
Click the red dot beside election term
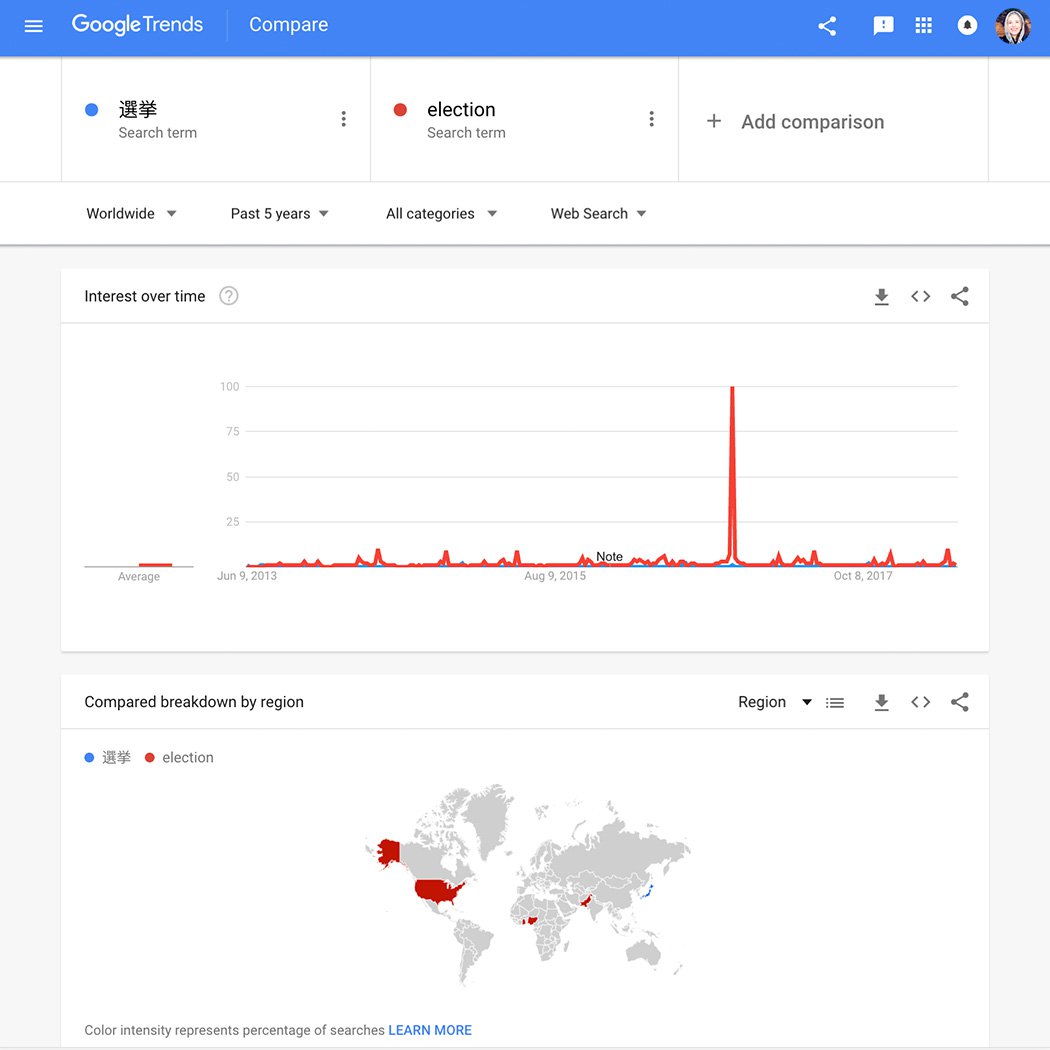click(x=400, y=110)
